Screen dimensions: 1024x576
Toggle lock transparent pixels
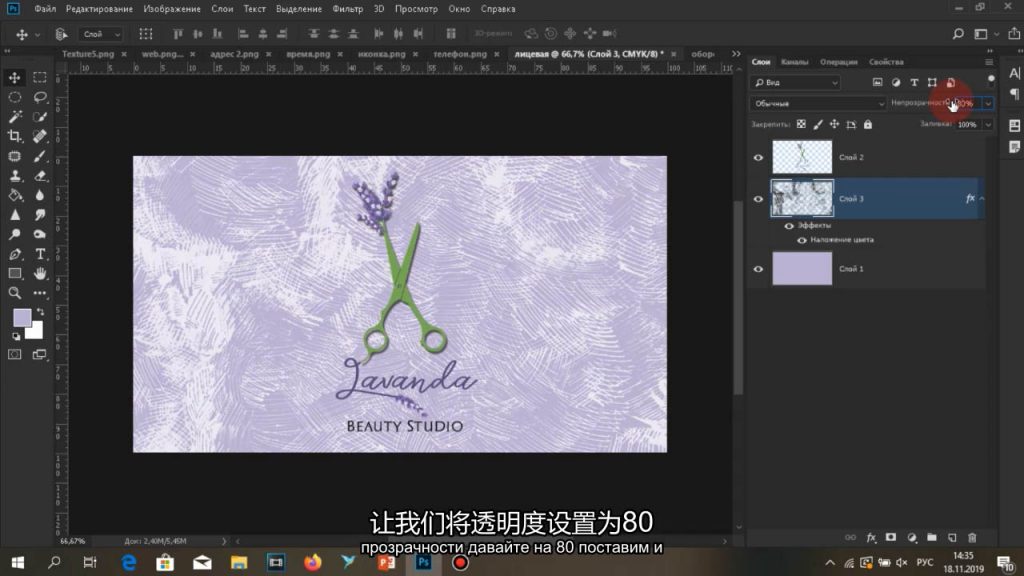801,124
